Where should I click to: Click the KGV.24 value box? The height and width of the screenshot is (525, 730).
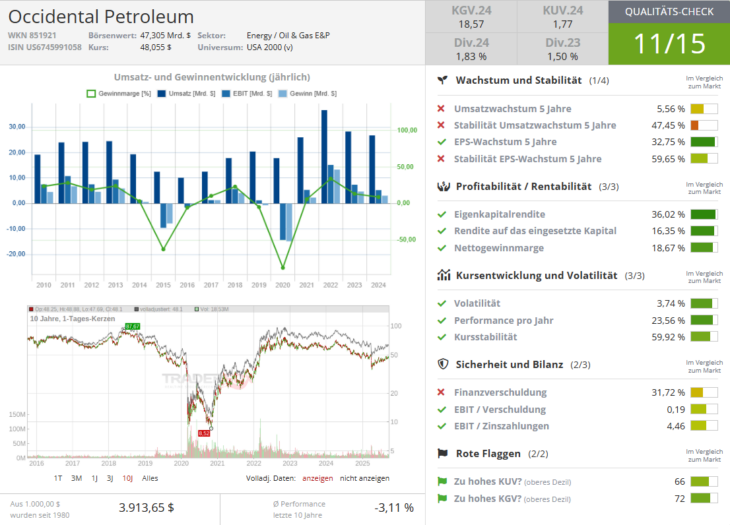tap(471, 17)
